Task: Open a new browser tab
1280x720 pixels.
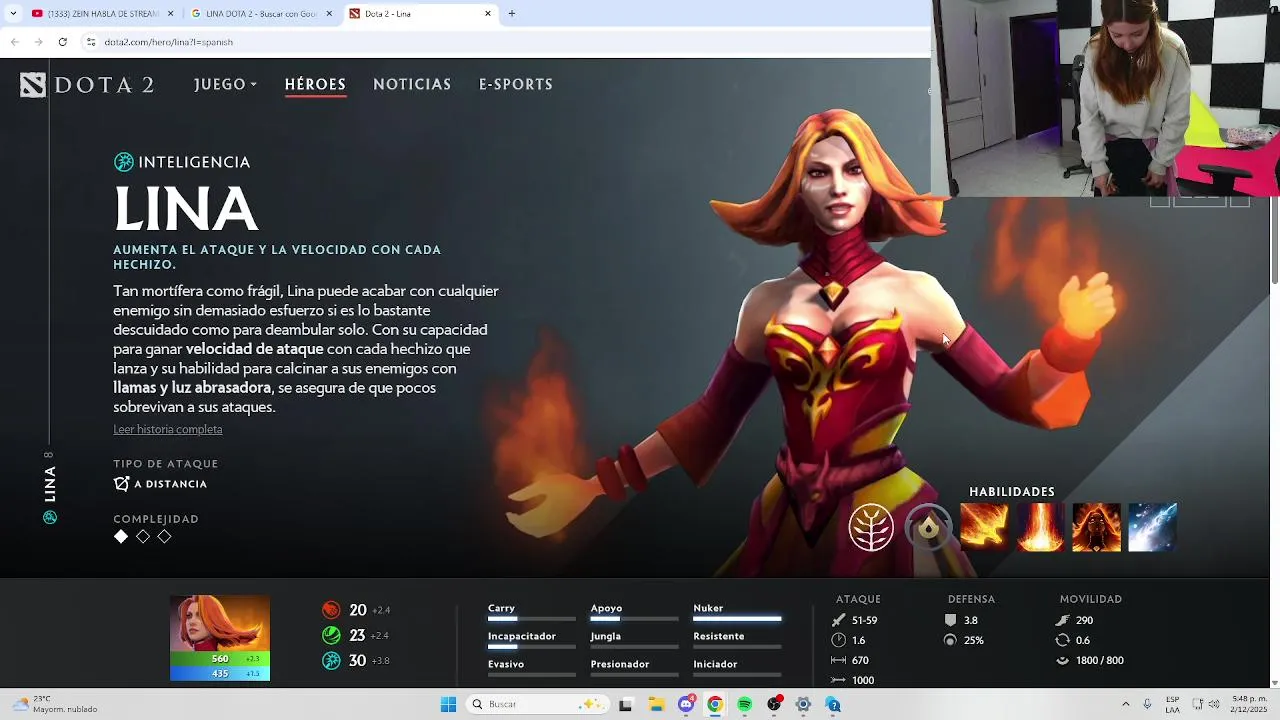Action: (512, 14)
